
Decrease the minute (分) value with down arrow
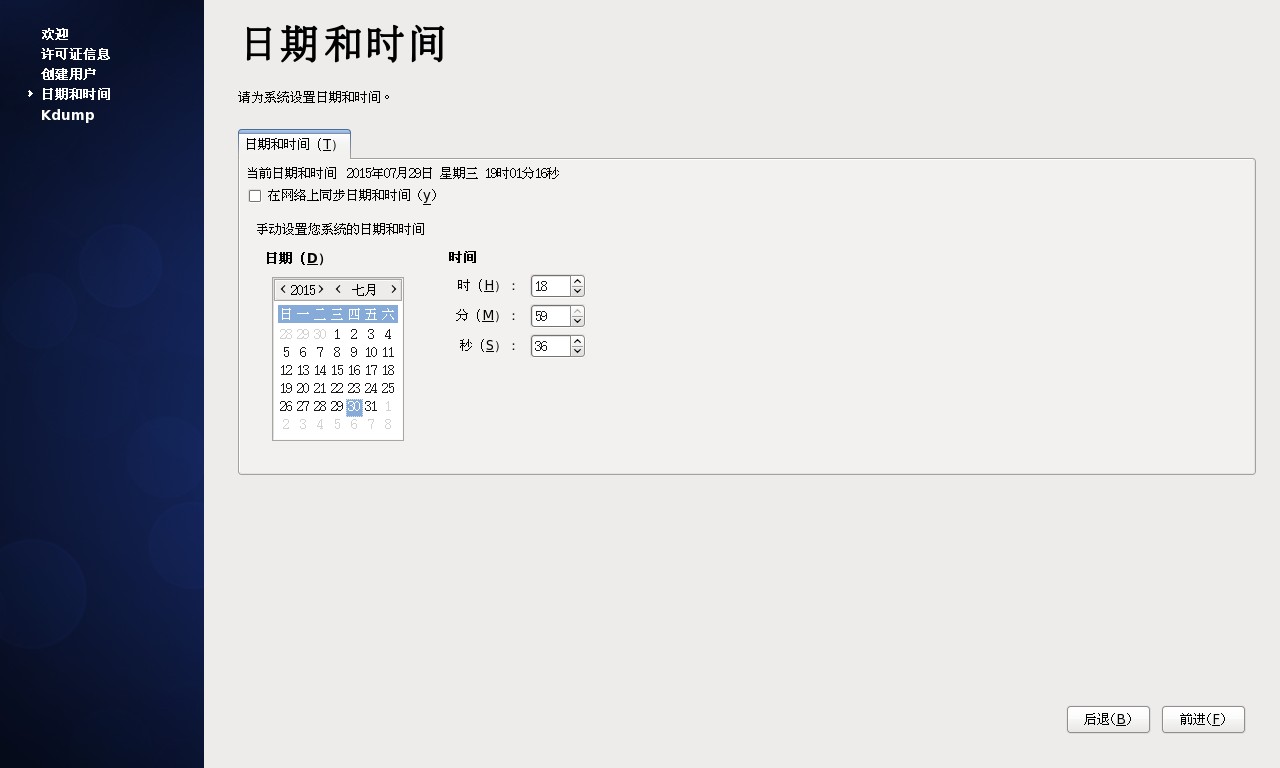[x=577, y=321]
